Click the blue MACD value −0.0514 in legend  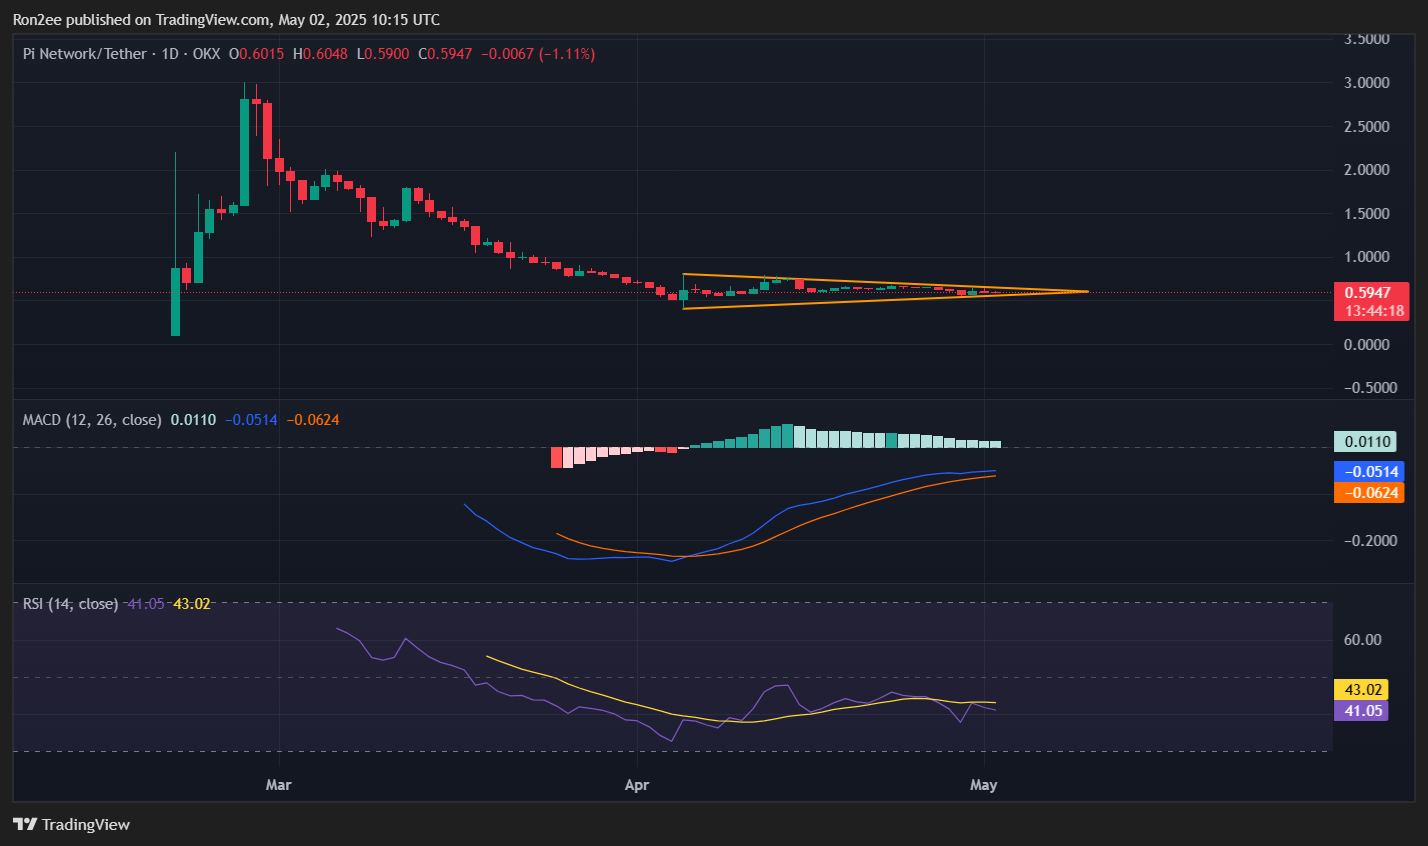tap(251, 420)
